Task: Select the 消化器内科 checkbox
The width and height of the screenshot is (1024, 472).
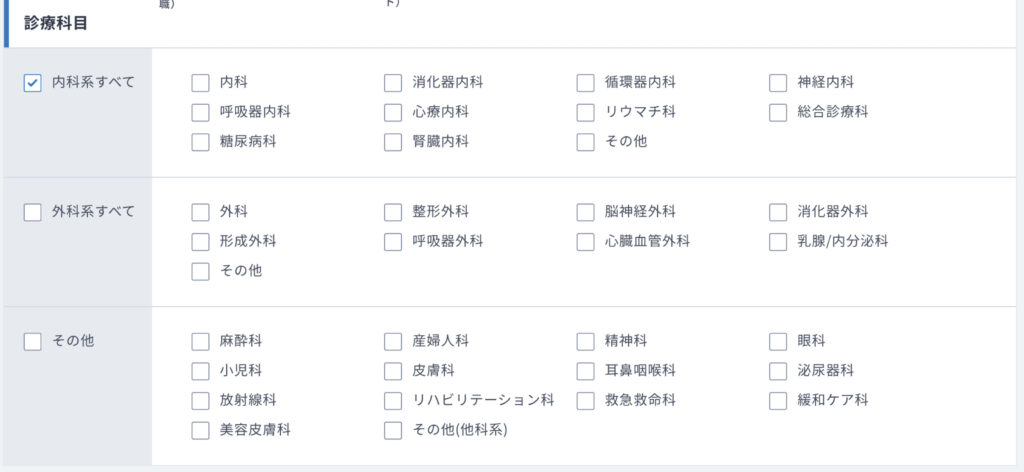Action: coord(393,84)
